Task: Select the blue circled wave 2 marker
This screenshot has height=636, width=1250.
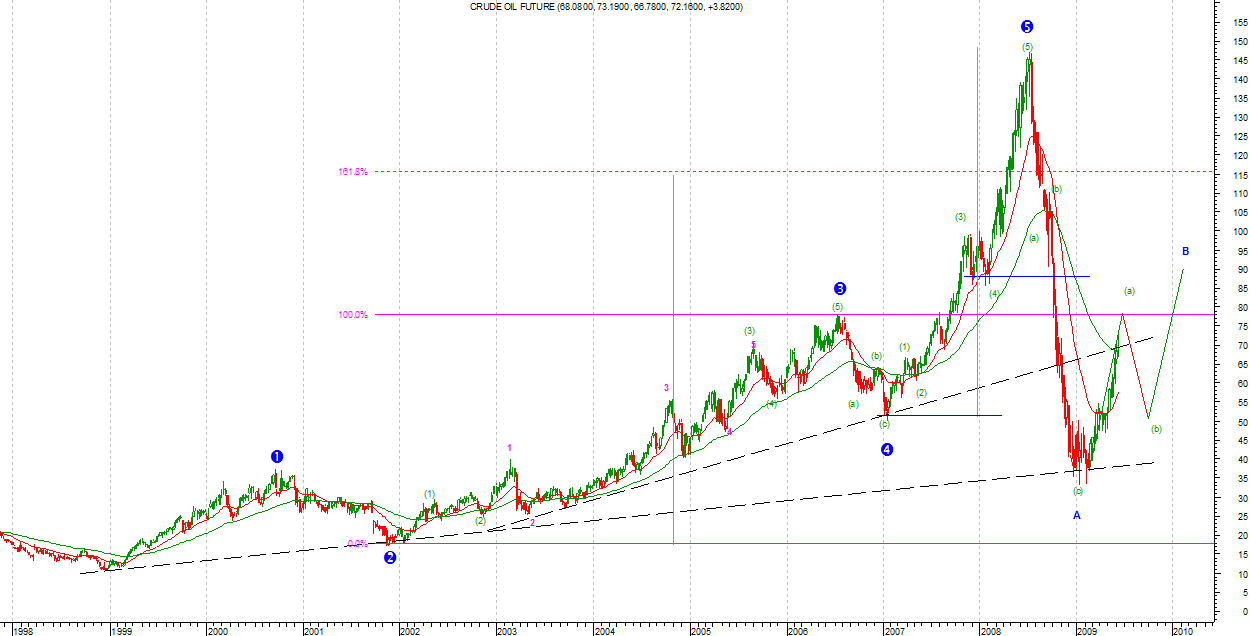Action: click(x=390, y=558)
